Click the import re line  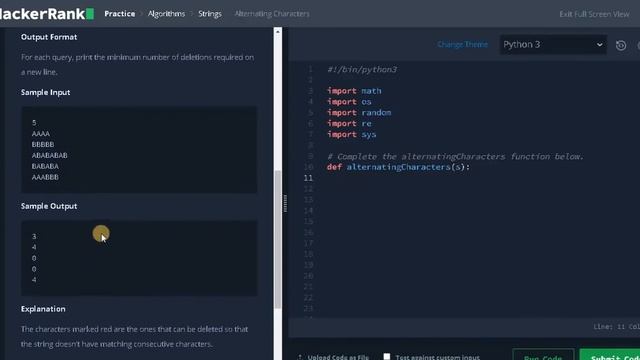349,124
